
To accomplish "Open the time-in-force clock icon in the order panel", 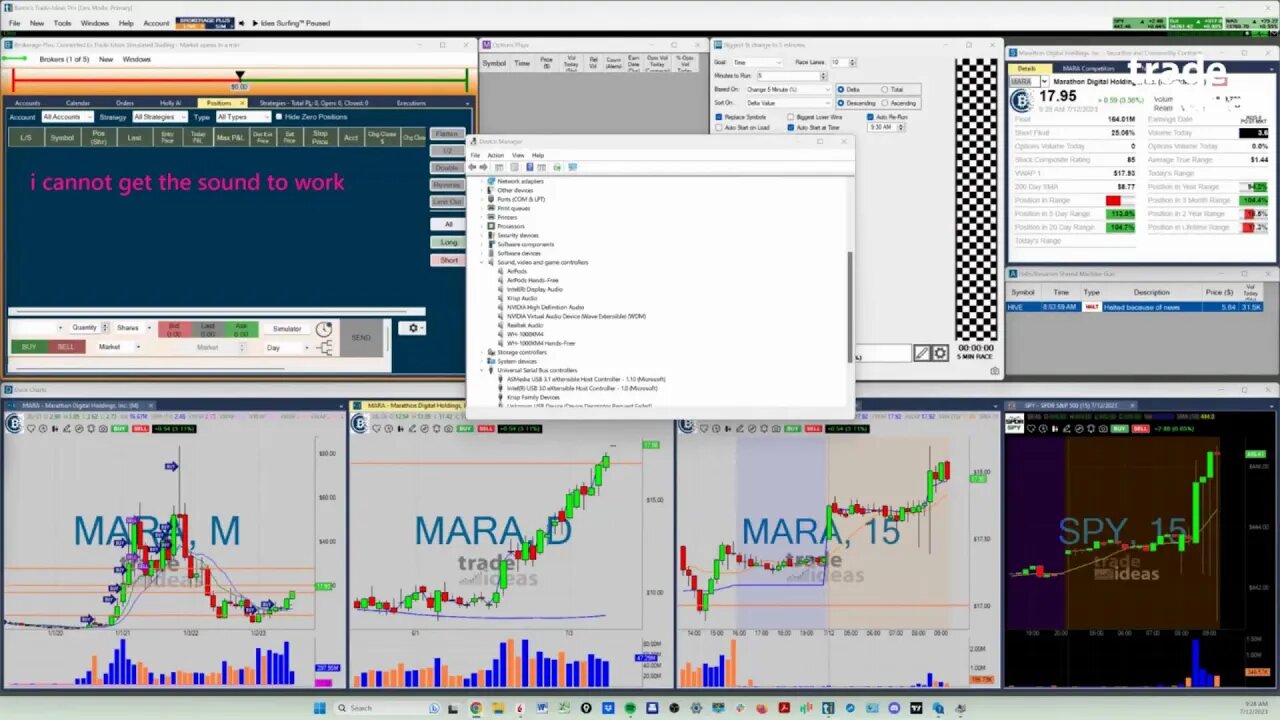I will pos(324,329).
